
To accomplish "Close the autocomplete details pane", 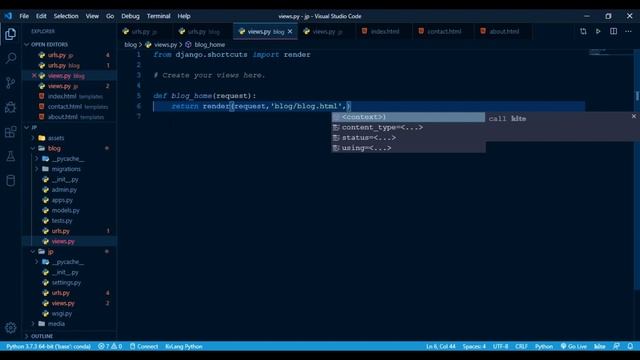I will 633,116.
